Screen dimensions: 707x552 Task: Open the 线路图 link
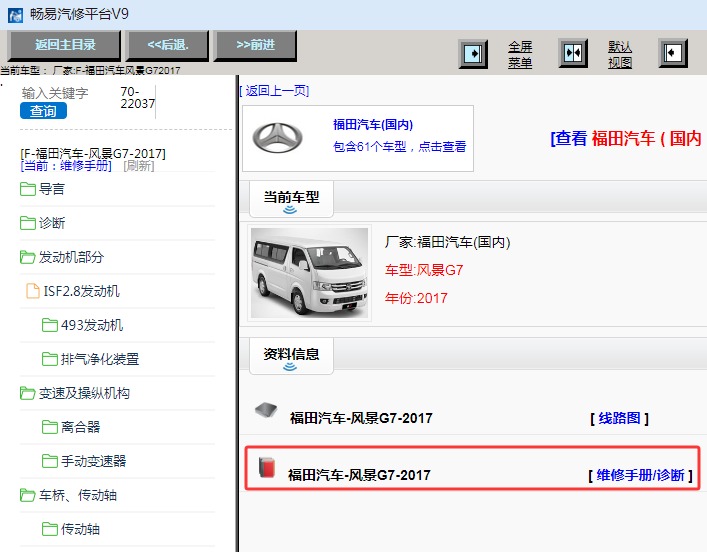coord(620,419)
